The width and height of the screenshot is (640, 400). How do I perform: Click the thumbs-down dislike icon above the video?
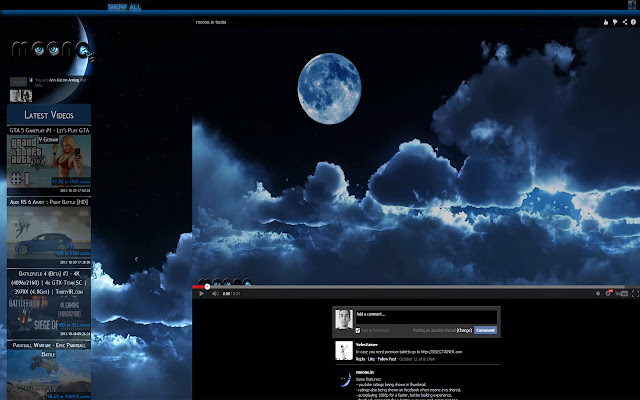click(x=615, y=22)
